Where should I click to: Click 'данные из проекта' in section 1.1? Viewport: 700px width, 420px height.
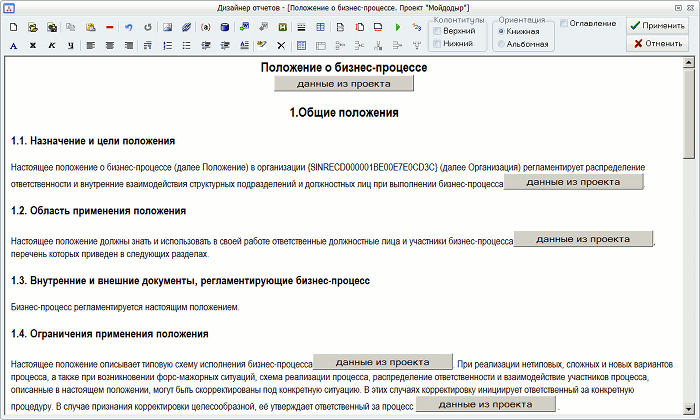click(x=573, y=182)
